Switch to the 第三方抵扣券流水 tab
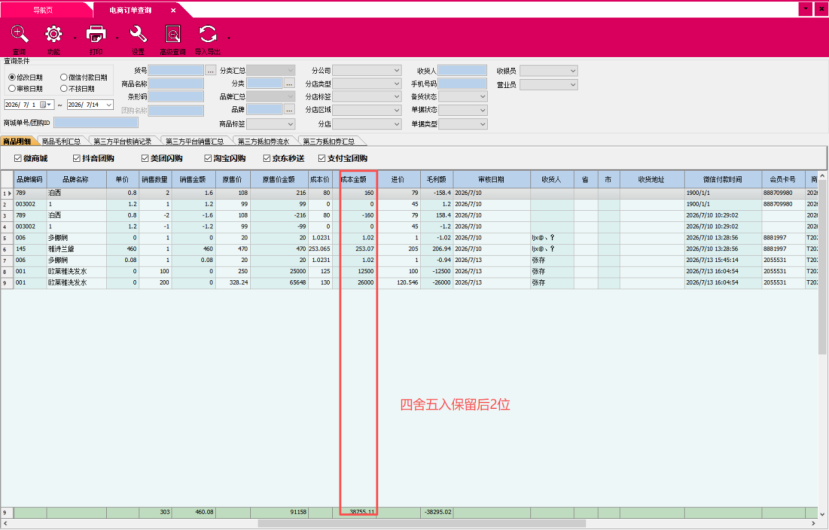829x530 pixels. tap(263, 141)
